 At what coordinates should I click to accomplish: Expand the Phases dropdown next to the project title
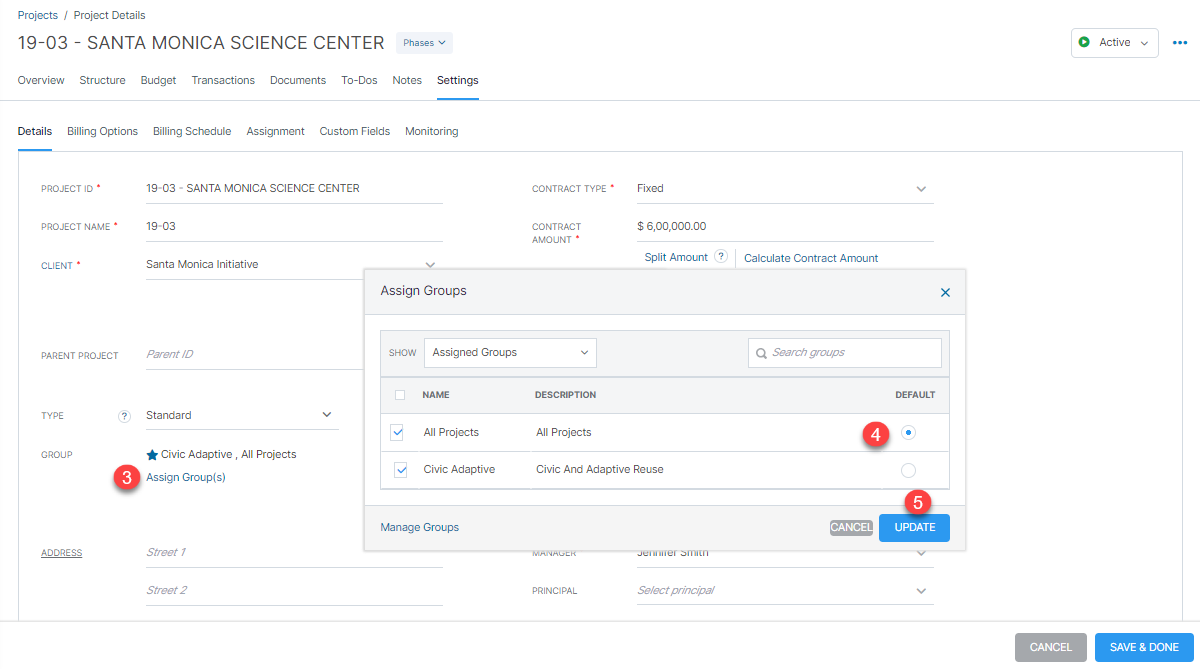click(x=423, y=42)
